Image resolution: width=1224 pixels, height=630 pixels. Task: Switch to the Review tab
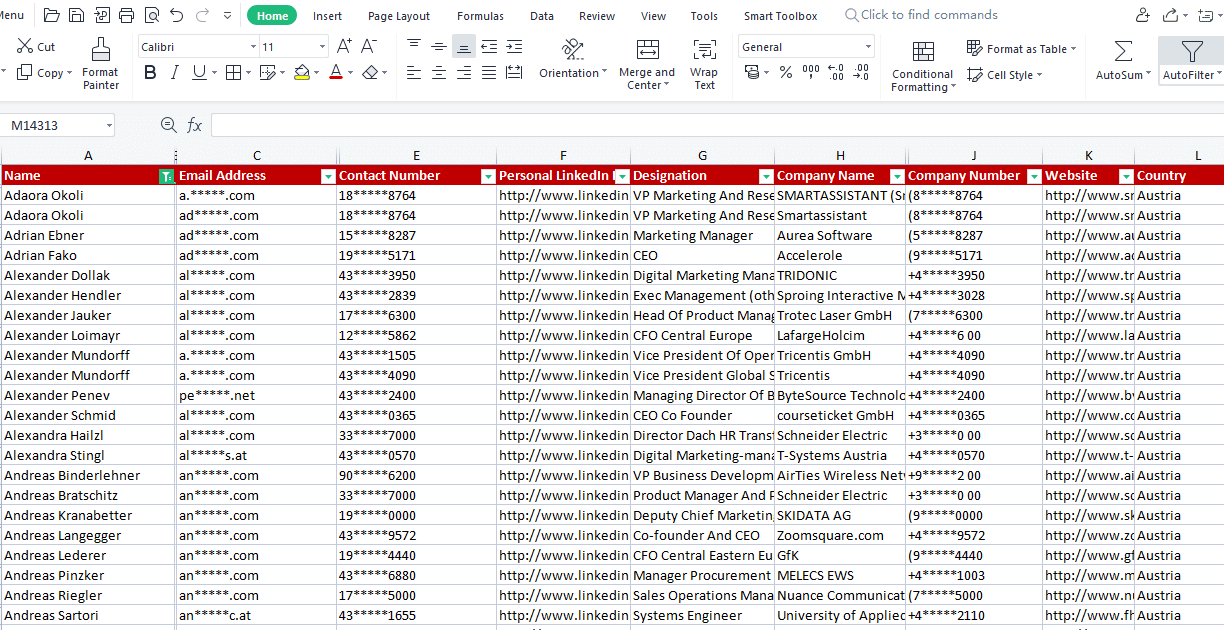(597, 16)
